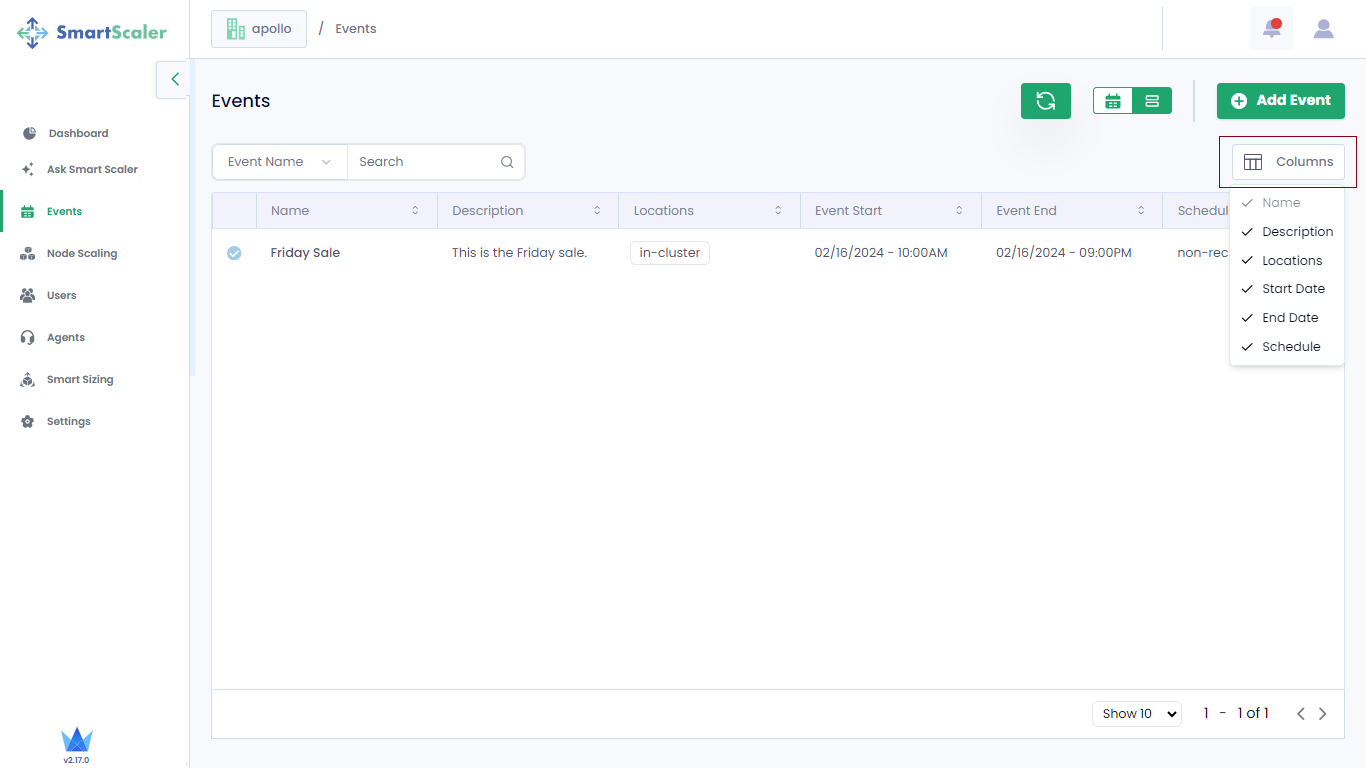1366x768 pixels.
Task: Uncheck Description in the column list
Action: tap(1287, 232)
